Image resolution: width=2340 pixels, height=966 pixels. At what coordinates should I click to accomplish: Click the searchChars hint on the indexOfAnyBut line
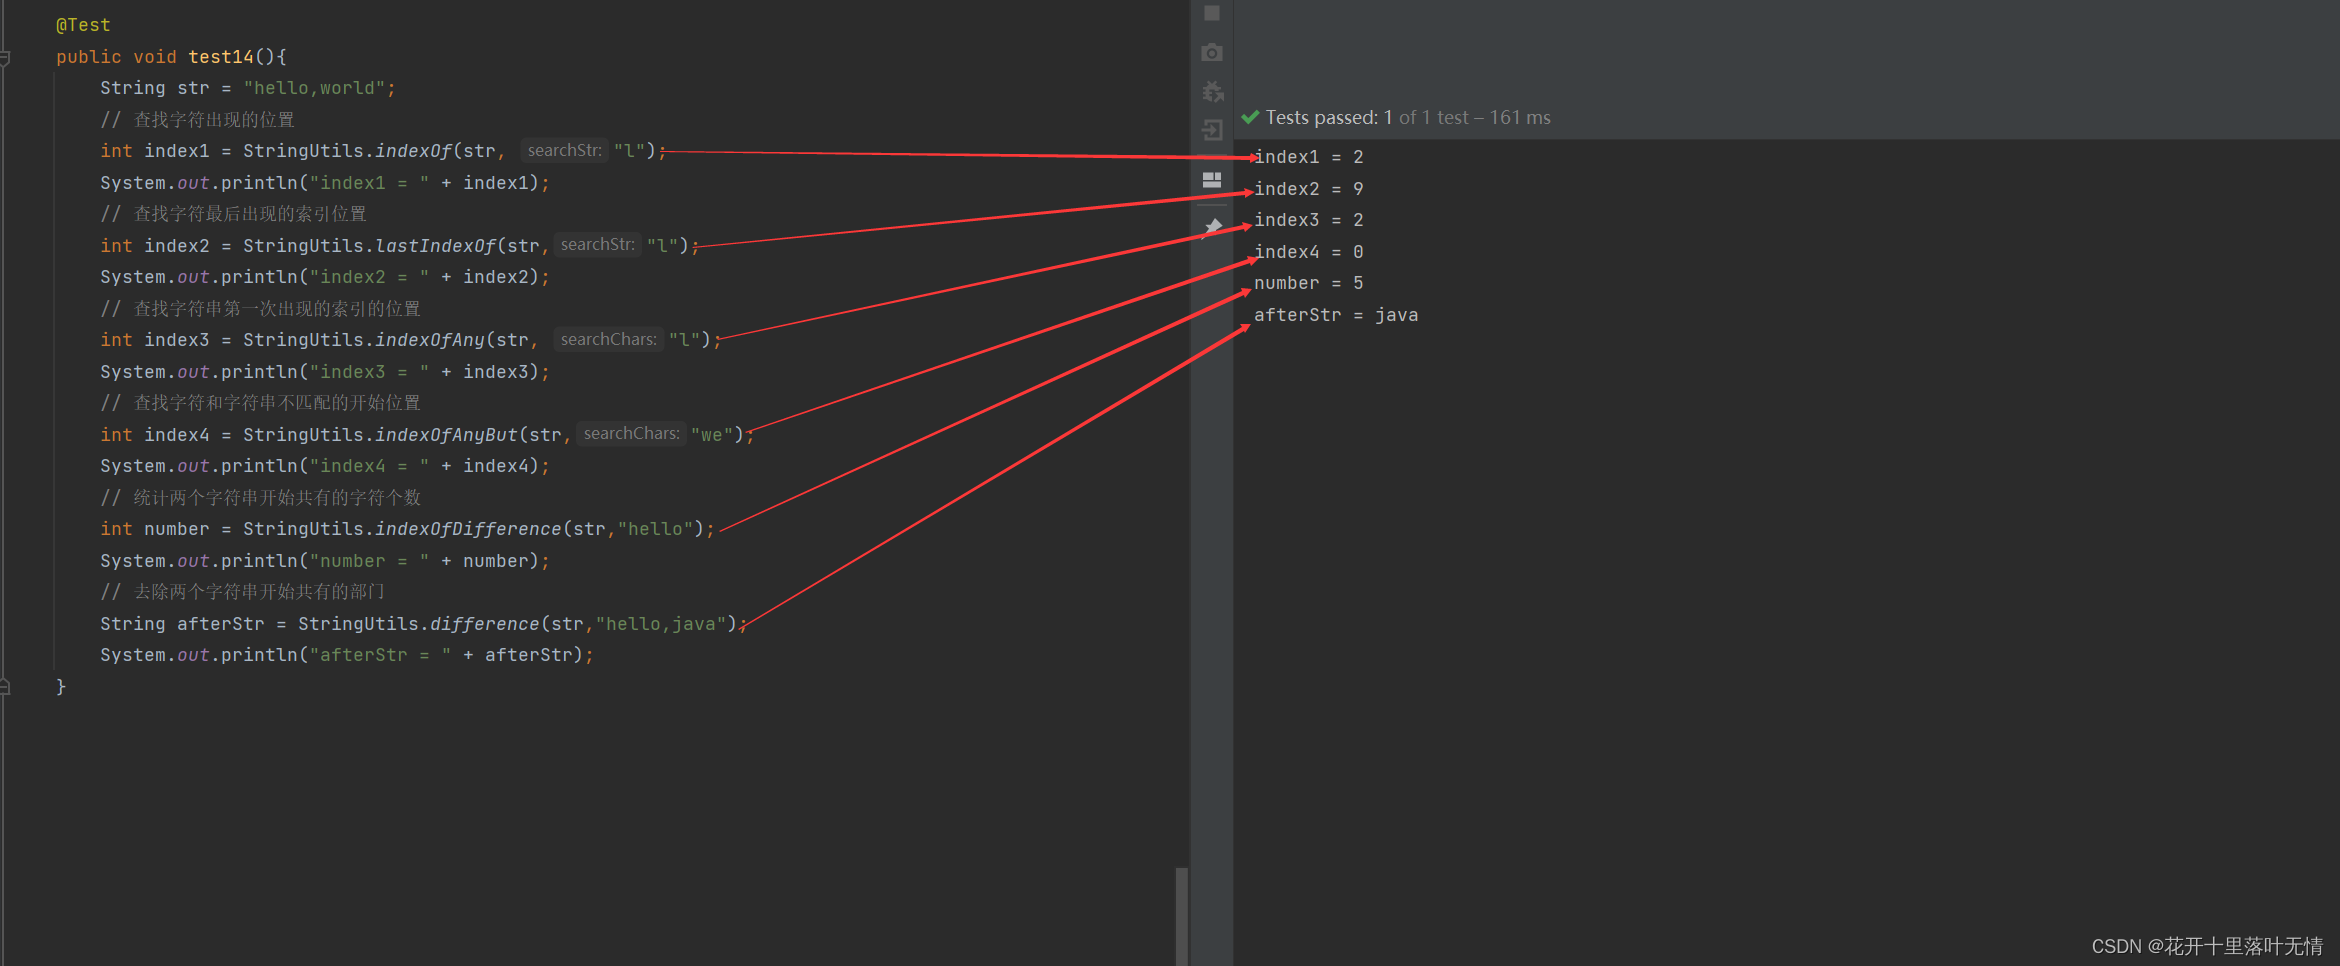click(x=632, y=434)
